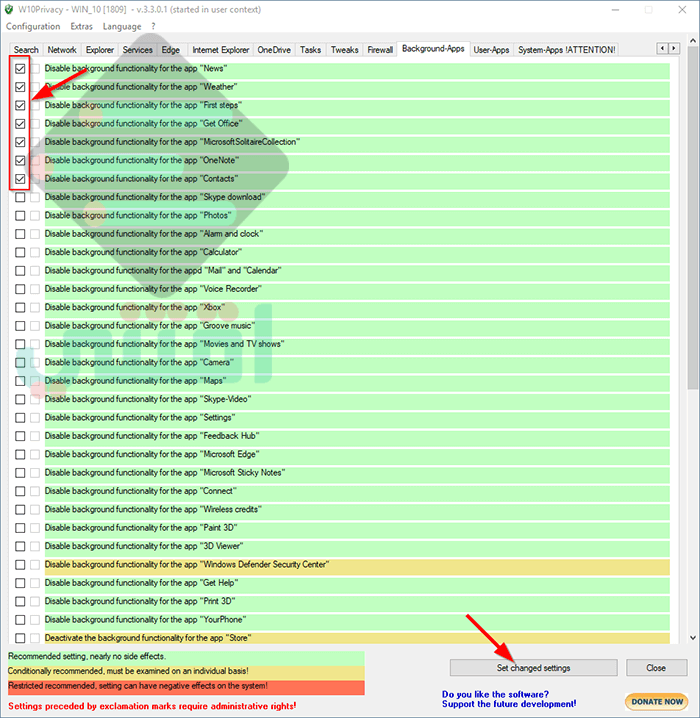The height and width of the screenshot is (718, 700).
Task: Select the "Microsoft Sticky Notes" row text
Action: click(165, 473)
